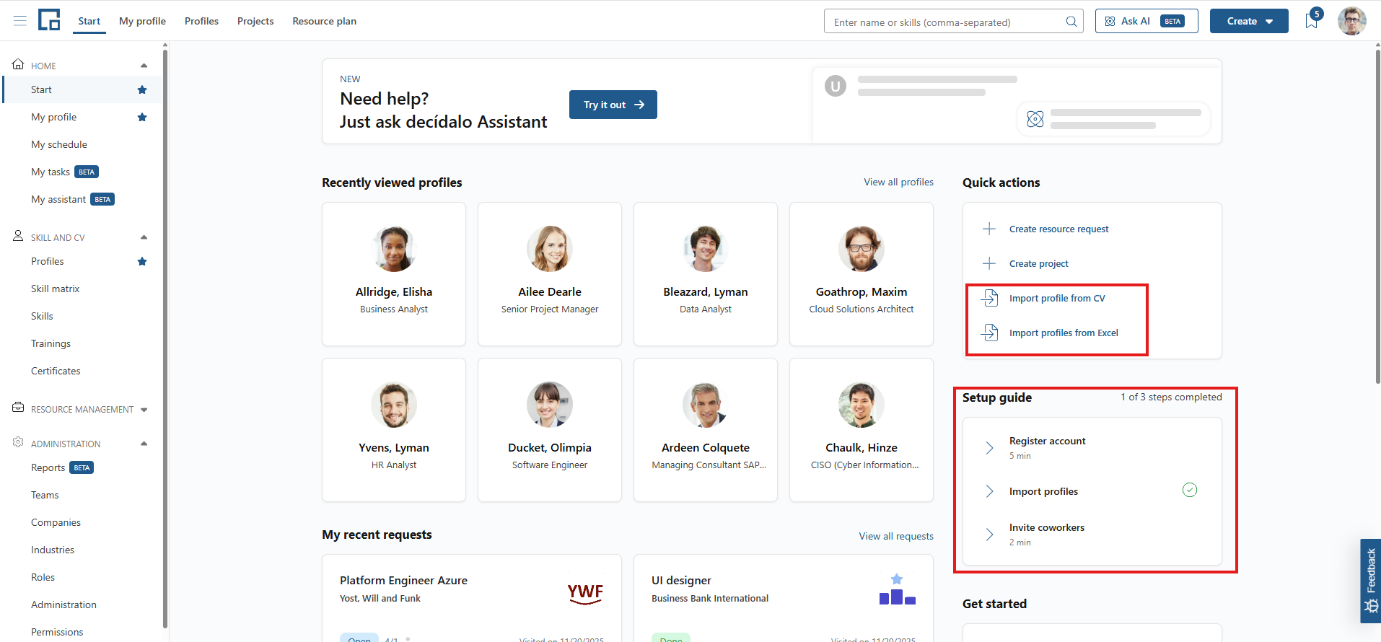Follow the View all requests link

click(896, 536)
